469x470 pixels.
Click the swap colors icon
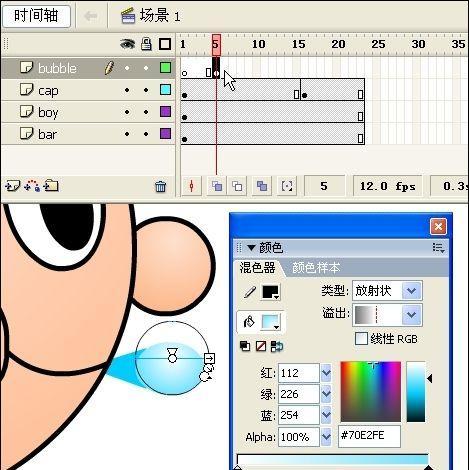coord(277,346)
